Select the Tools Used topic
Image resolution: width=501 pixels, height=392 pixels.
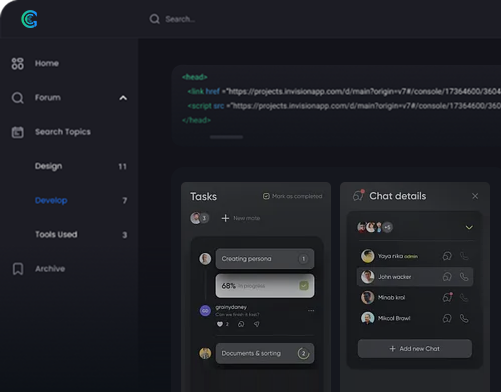point(56,235)
